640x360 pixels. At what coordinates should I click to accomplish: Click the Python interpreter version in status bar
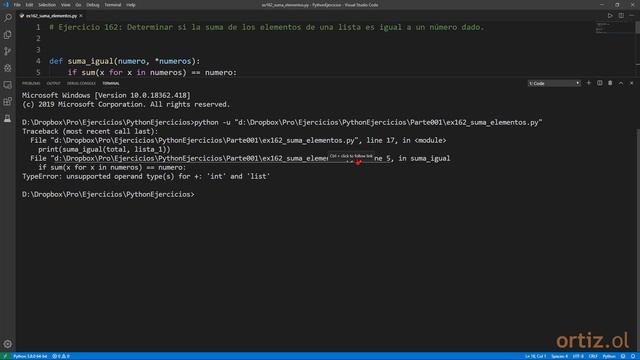click(x=30, y=356)
